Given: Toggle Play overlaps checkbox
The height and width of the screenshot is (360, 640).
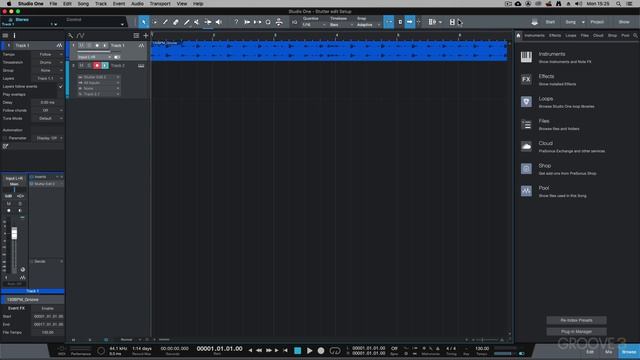Looking at the screenshot, I should pos(61,95).
